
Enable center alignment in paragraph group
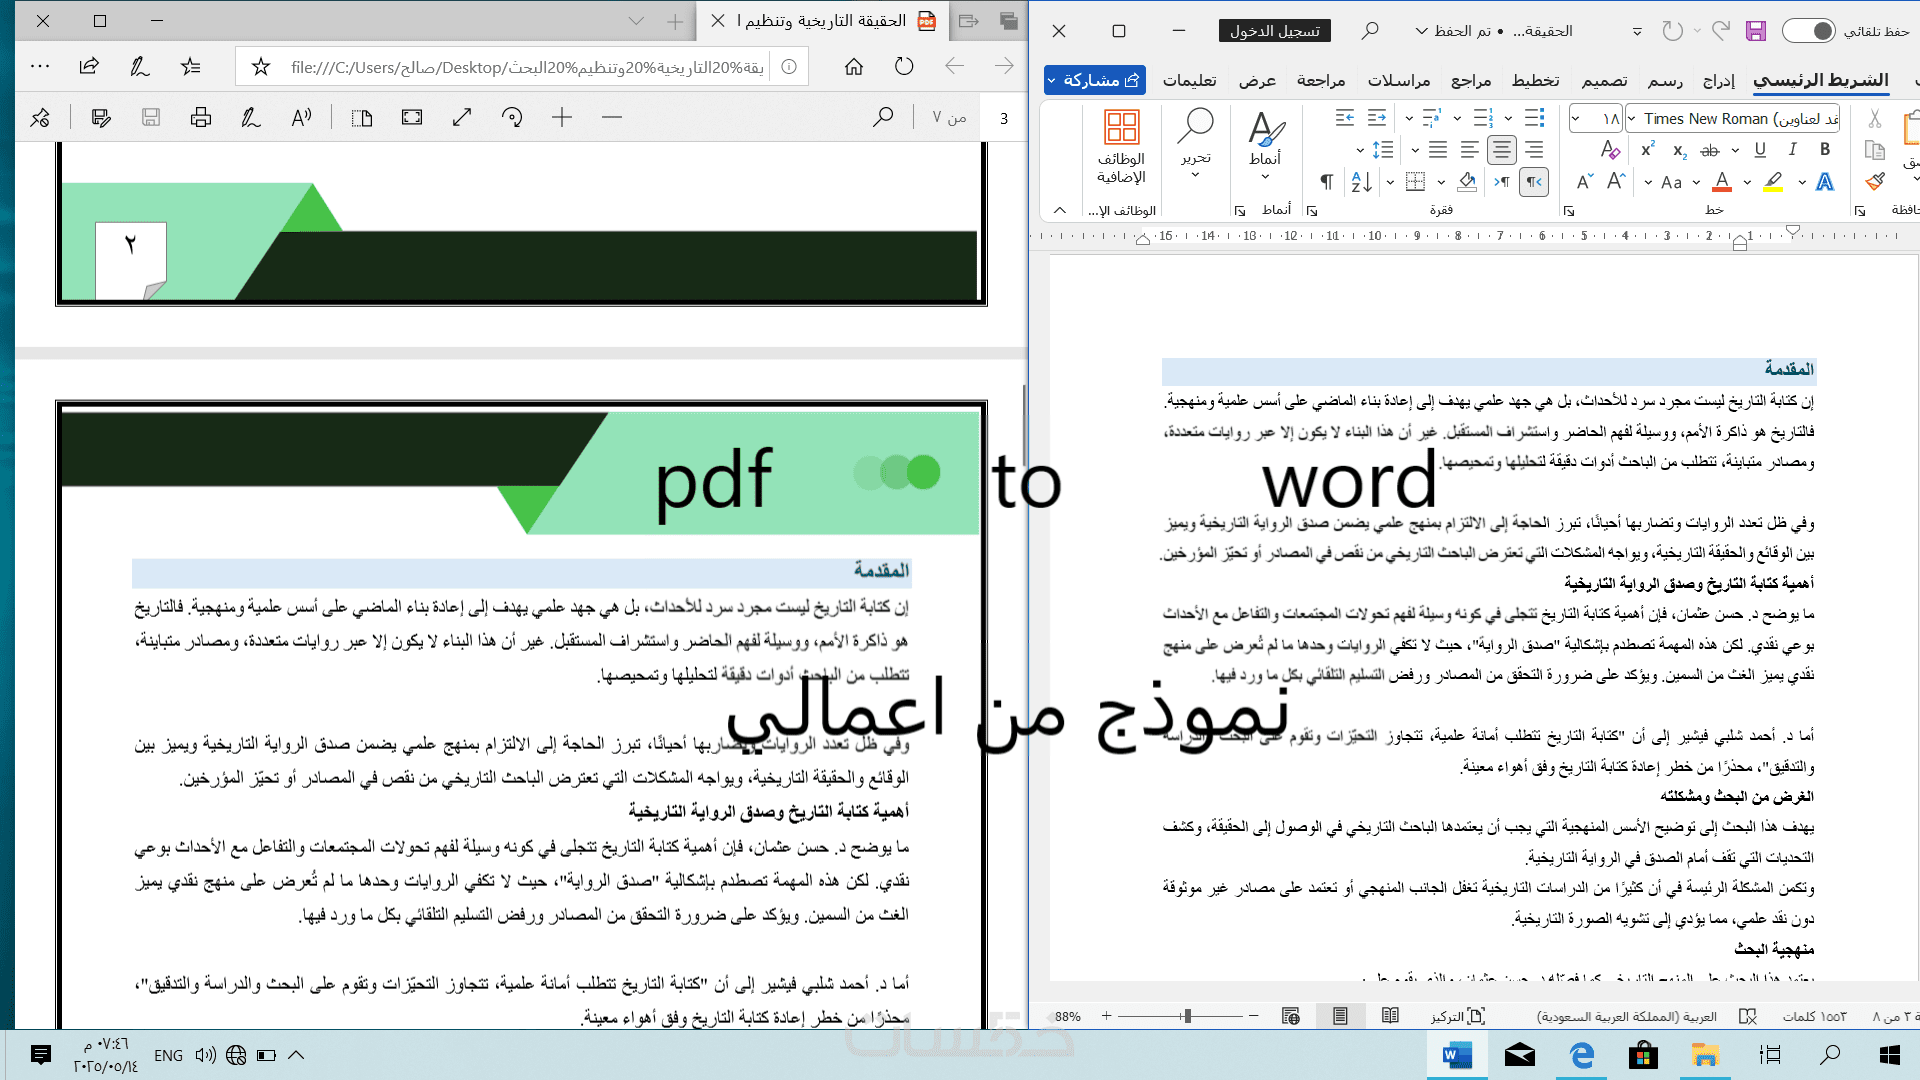pos(1501,150)
